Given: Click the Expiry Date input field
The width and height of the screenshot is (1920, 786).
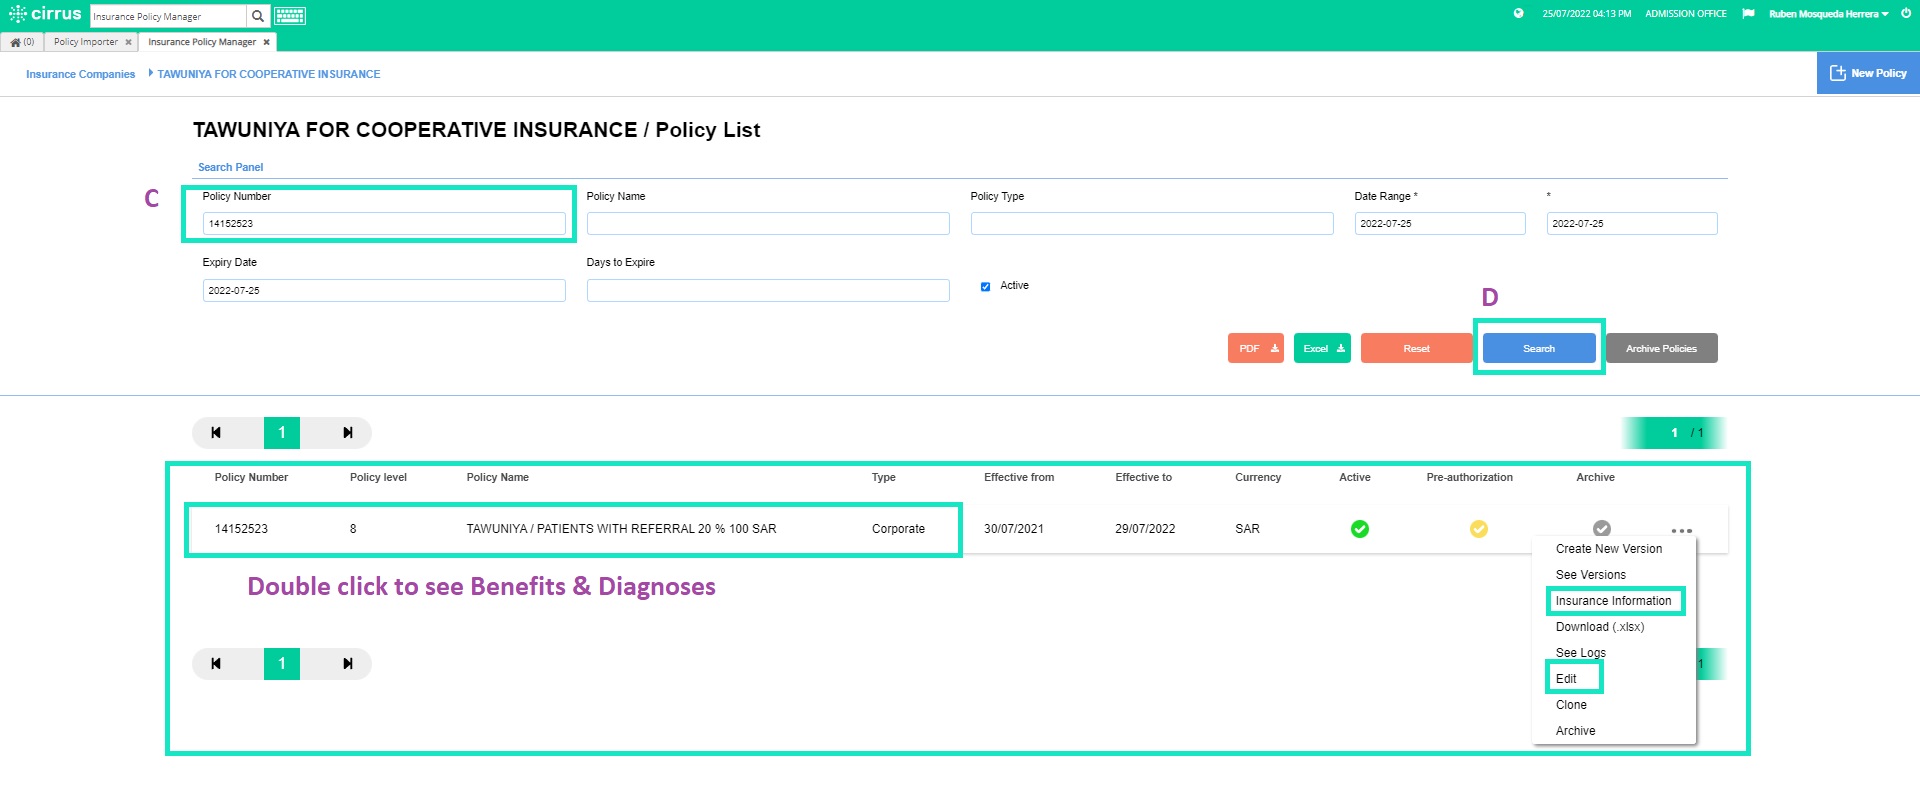Looking at the screenshot, I should point(384,290).
